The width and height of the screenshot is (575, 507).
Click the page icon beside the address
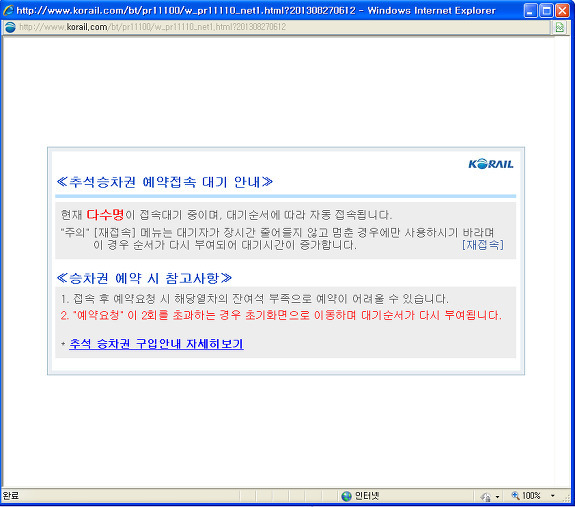click(x=10, y=27)
